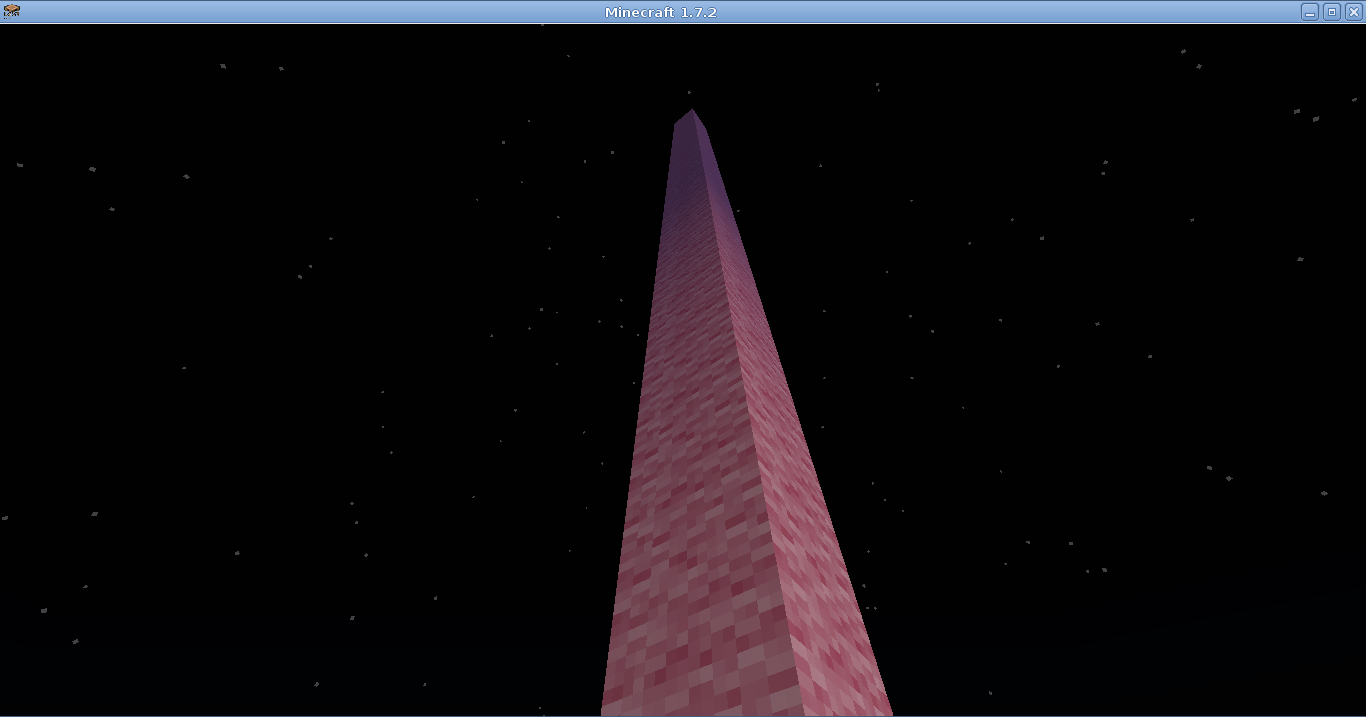Click the bottom-right corner of the game view

[x=1361, y=711]
